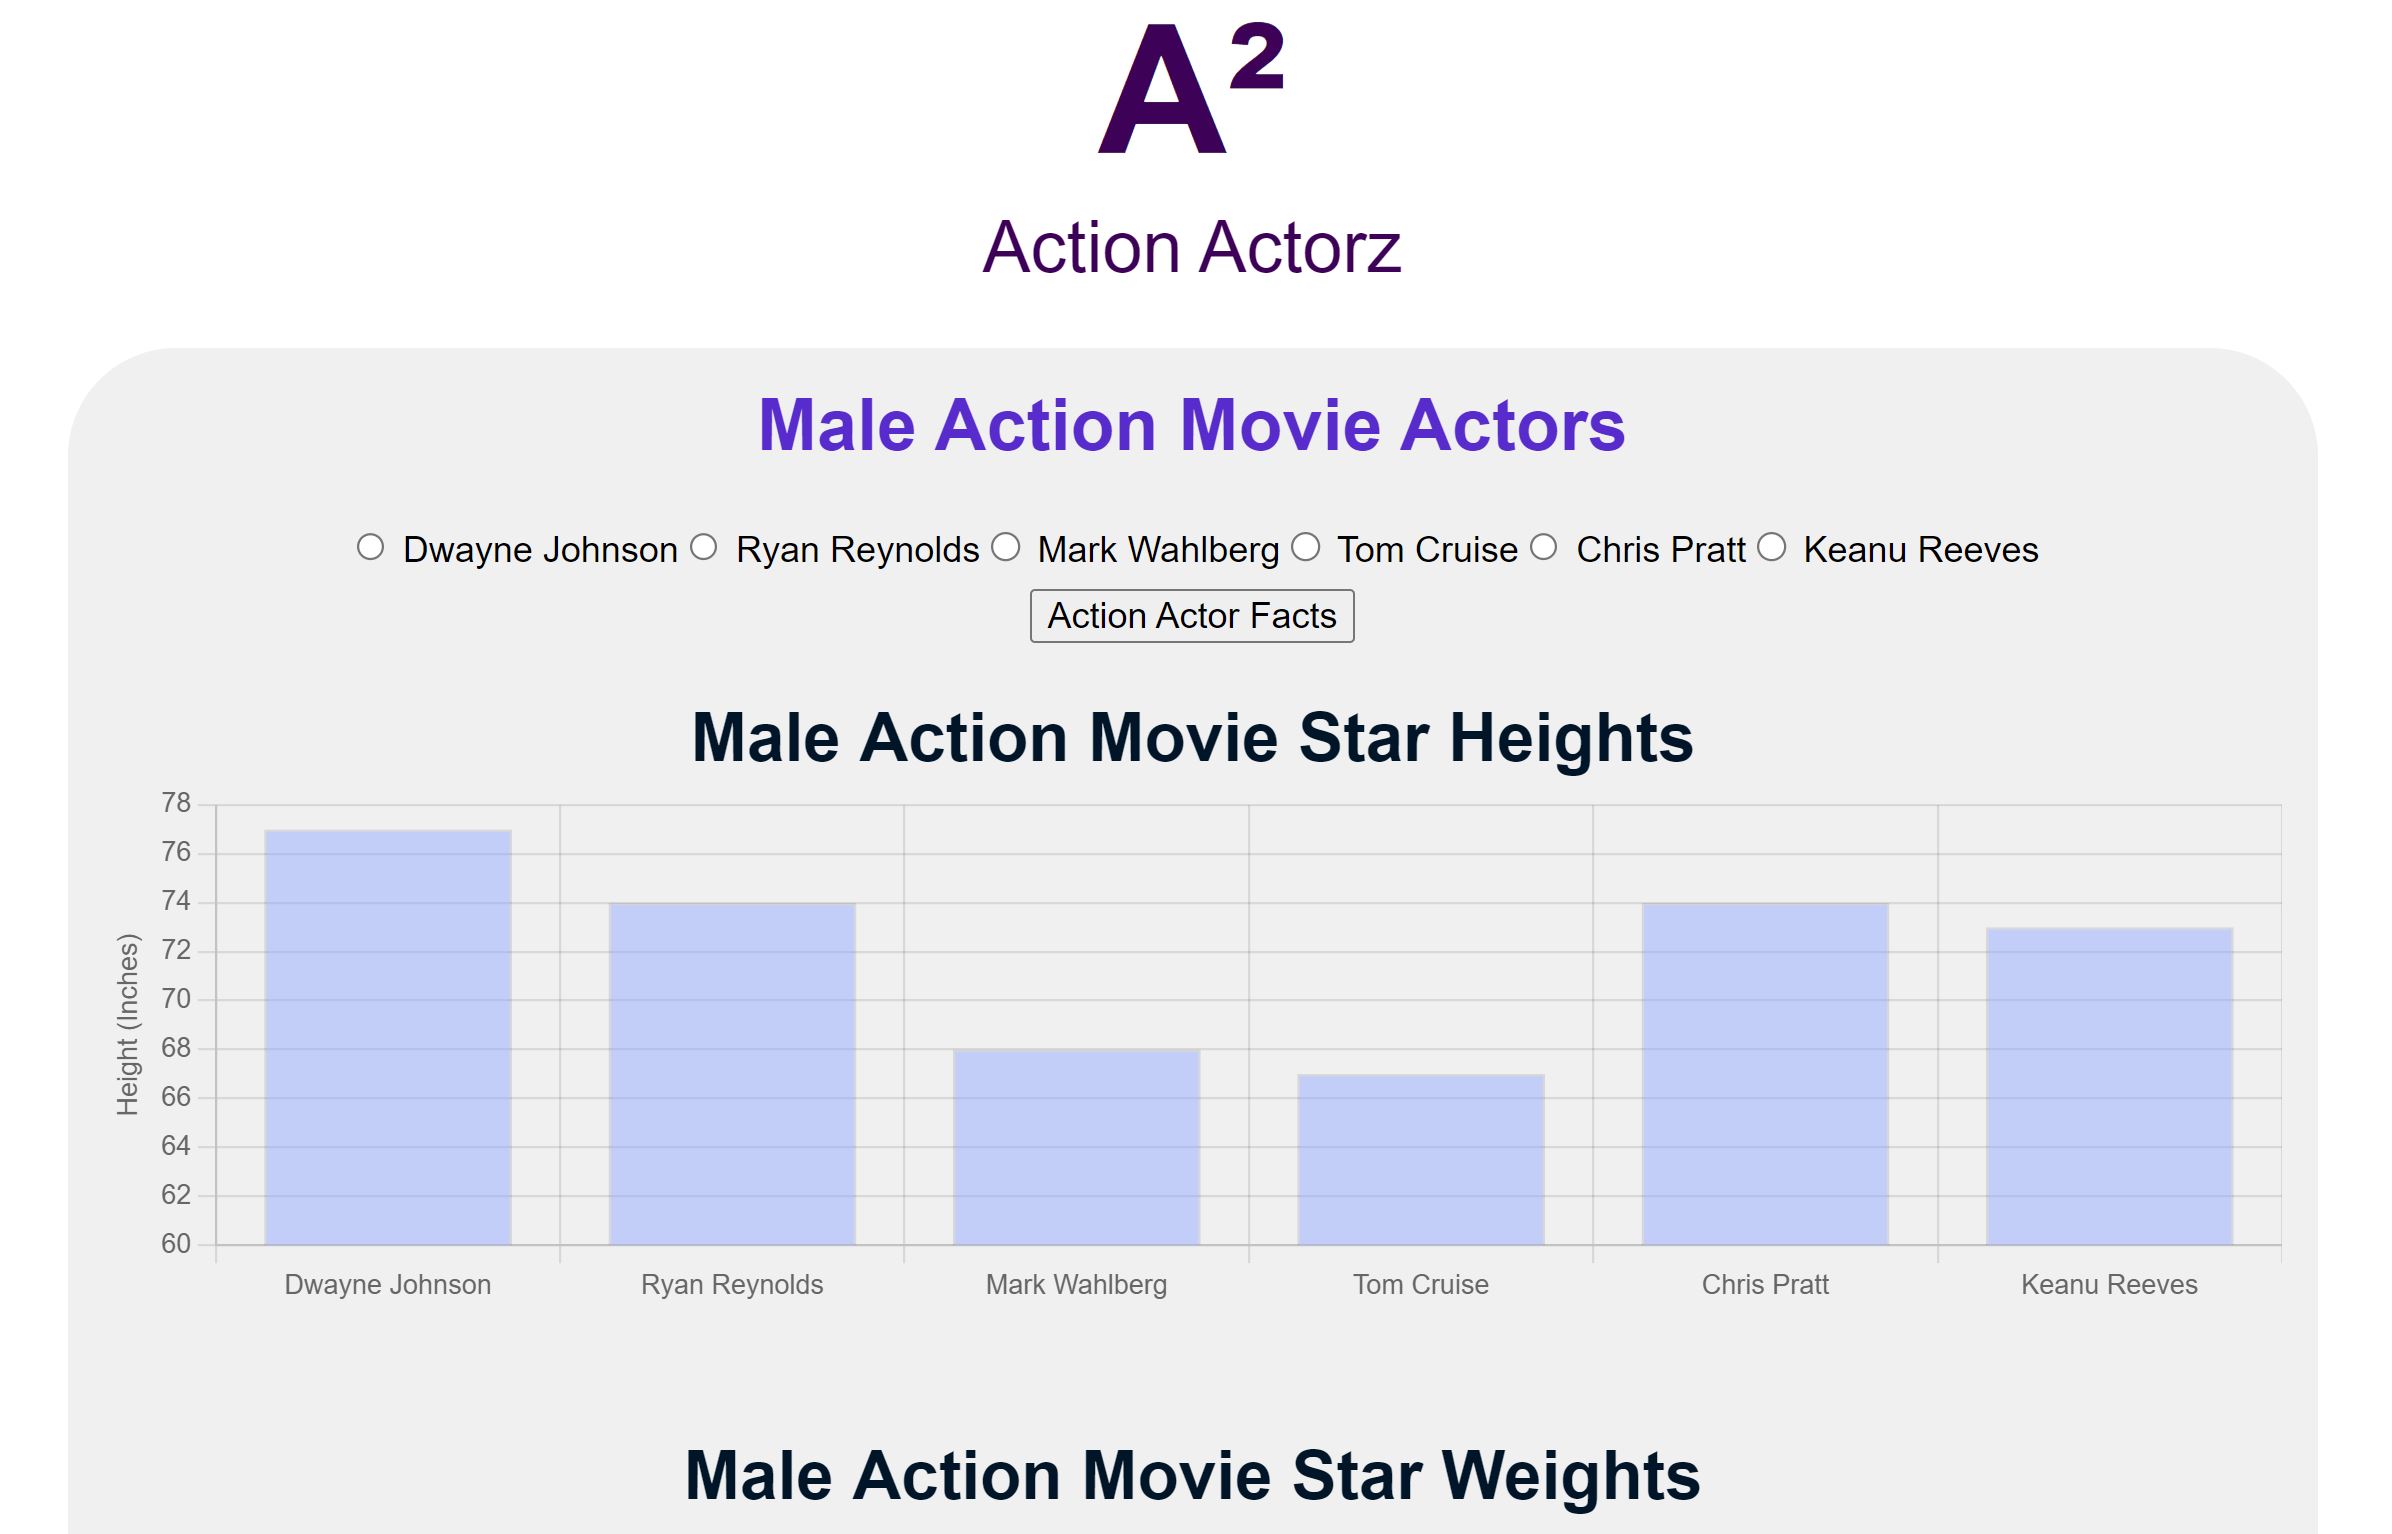Click the Male Action Movie Actors heading

coord(1192,425)
